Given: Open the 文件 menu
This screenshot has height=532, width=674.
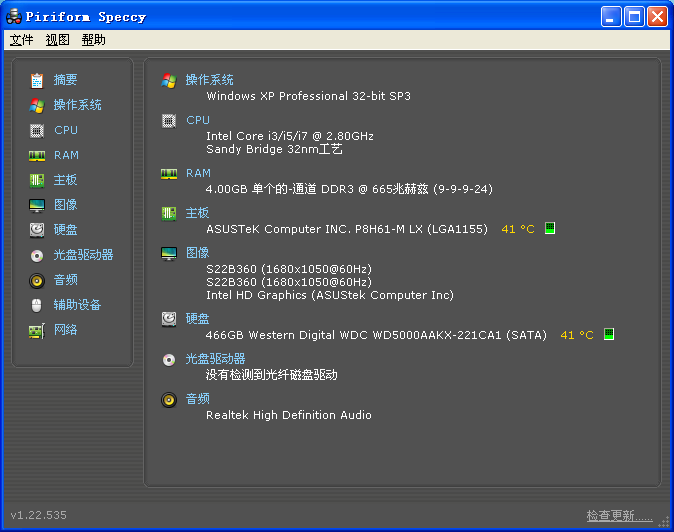Looking at the screenshot, I should [22, 40].
